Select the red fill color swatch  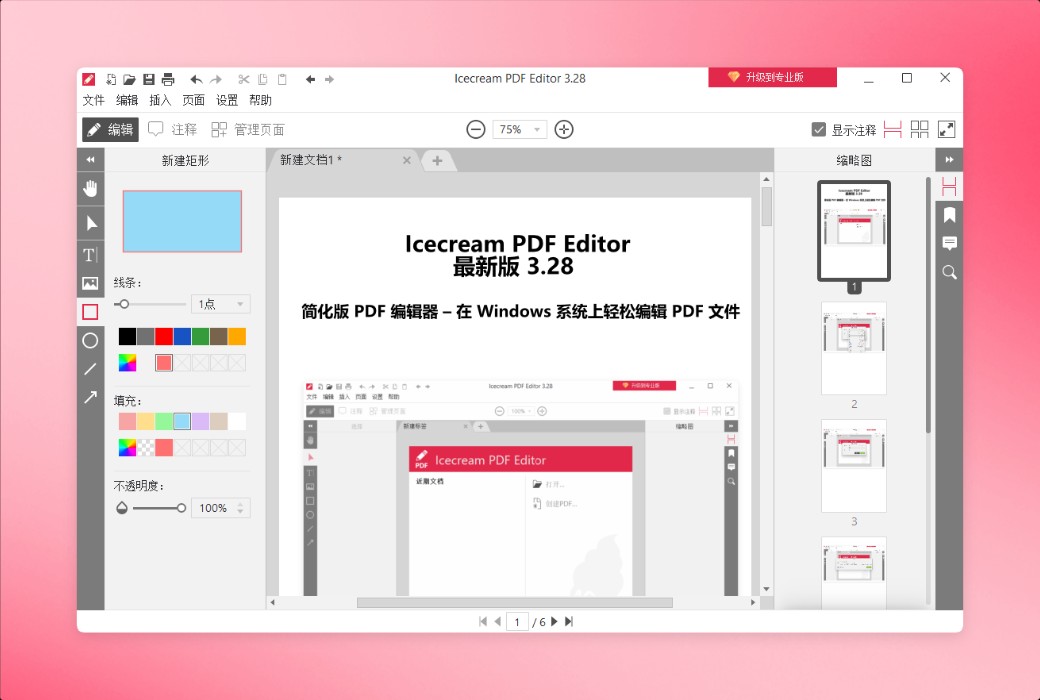tap(164, 447)
